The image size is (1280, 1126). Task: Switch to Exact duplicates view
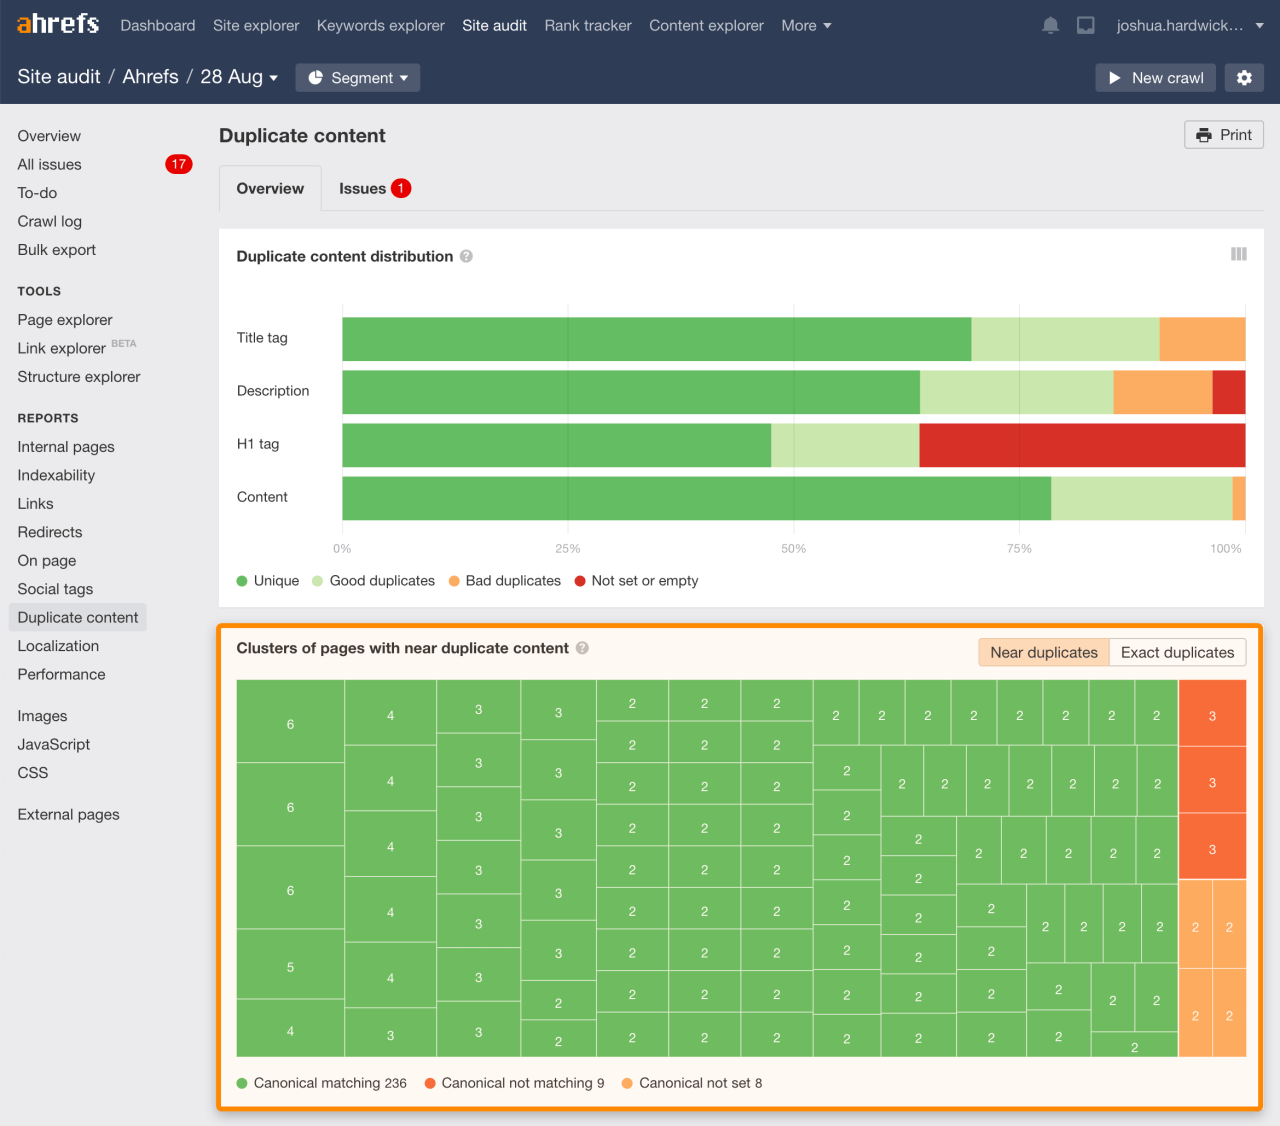(x=1177, y=652)
